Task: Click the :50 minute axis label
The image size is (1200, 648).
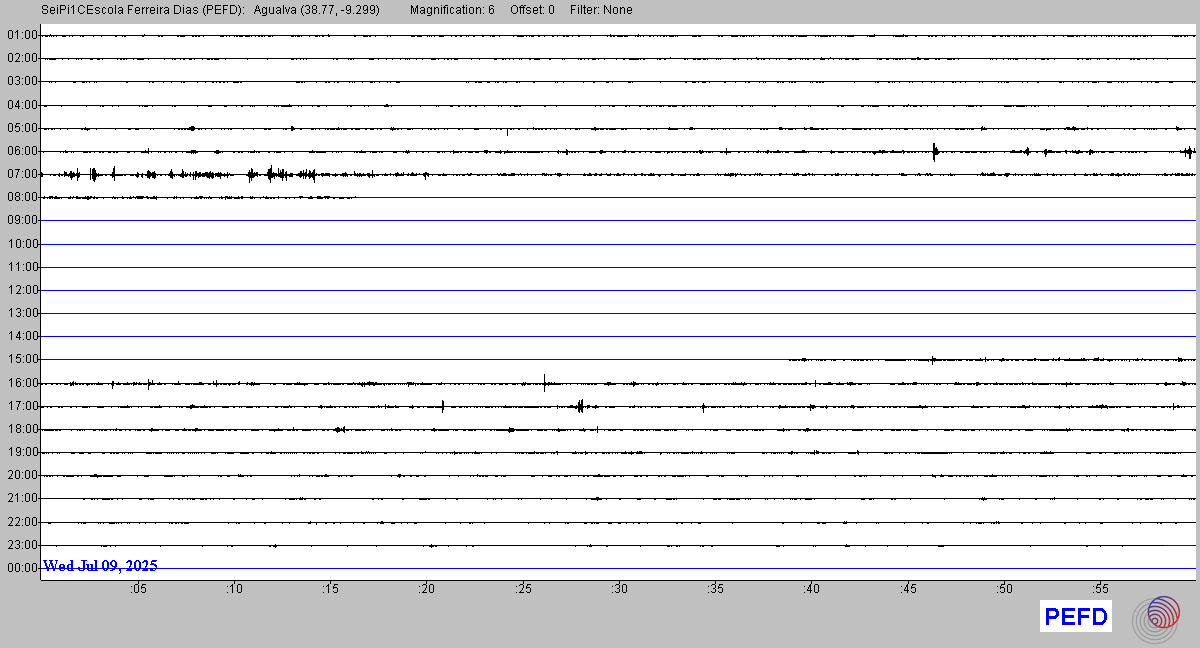Action: point(1004,589)
